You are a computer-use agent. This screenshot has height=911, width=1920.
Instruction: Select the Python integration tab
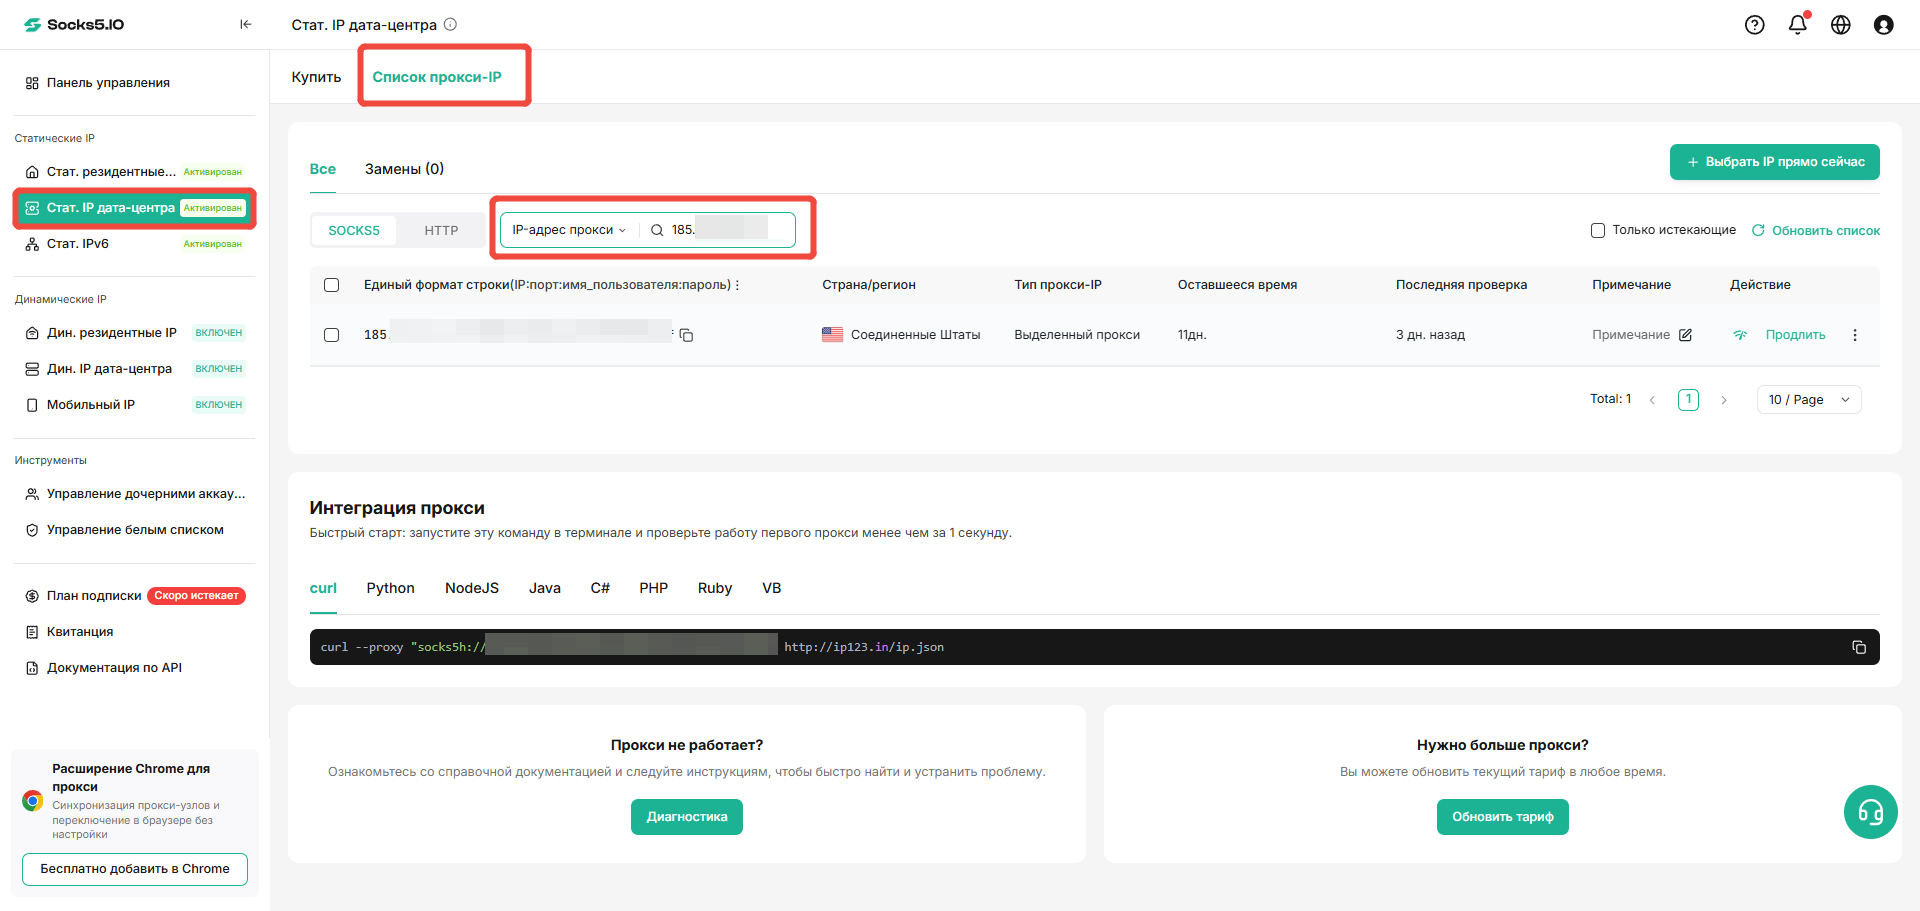(x=390, y=588)
